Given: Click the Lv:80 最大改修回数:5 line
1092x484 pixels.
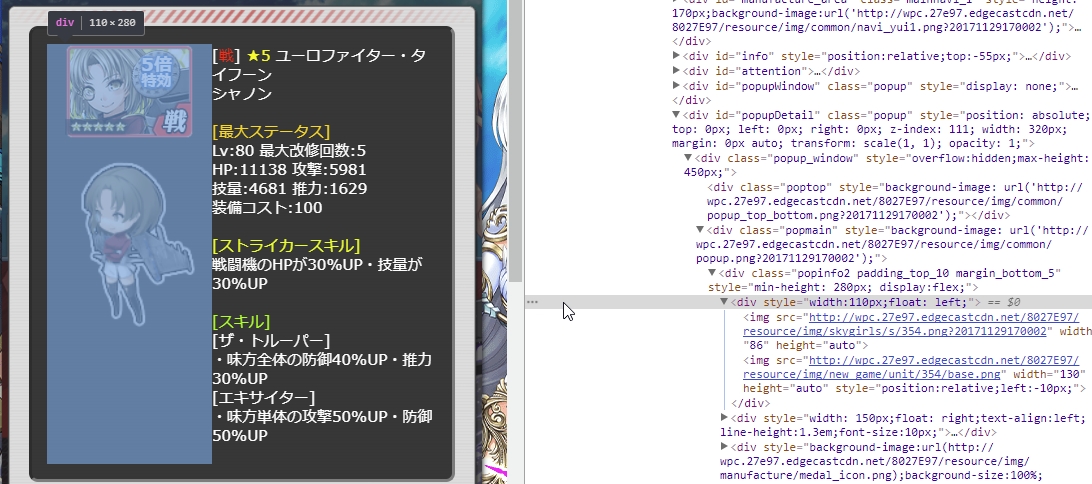Looking at the screenshot, I should click(x=289, y=150).
